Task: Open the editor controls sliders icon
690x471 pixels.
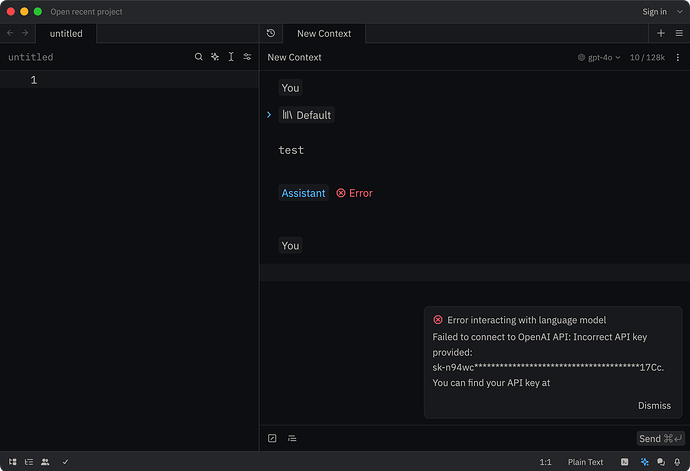Action: tap(247, 57)
